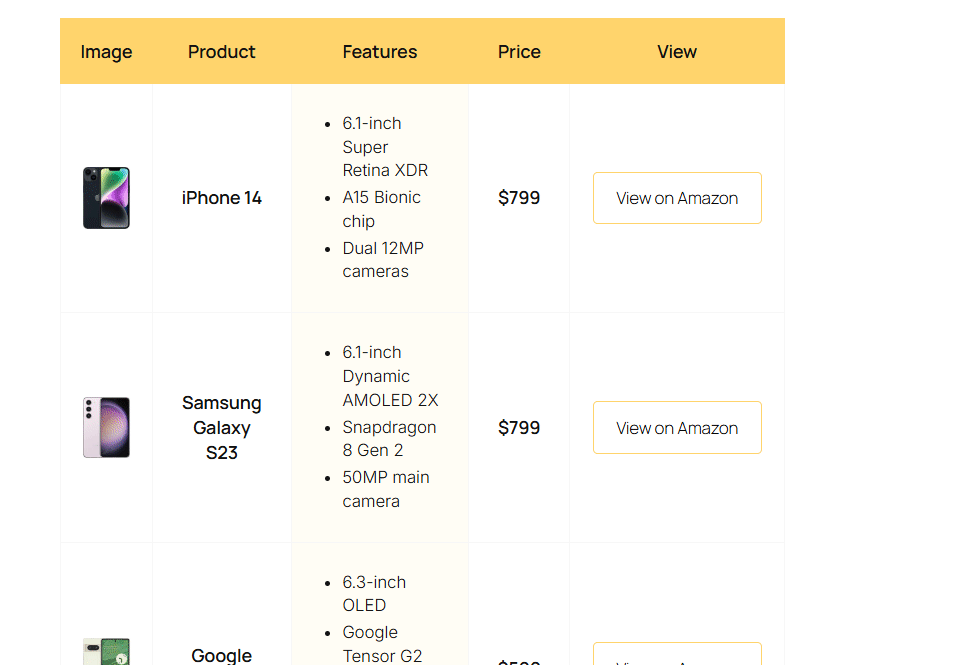Image resolution: width=963 pixels, height=665 pixels.
Task: Click the Price column header
Action: [x=519, y=52]
